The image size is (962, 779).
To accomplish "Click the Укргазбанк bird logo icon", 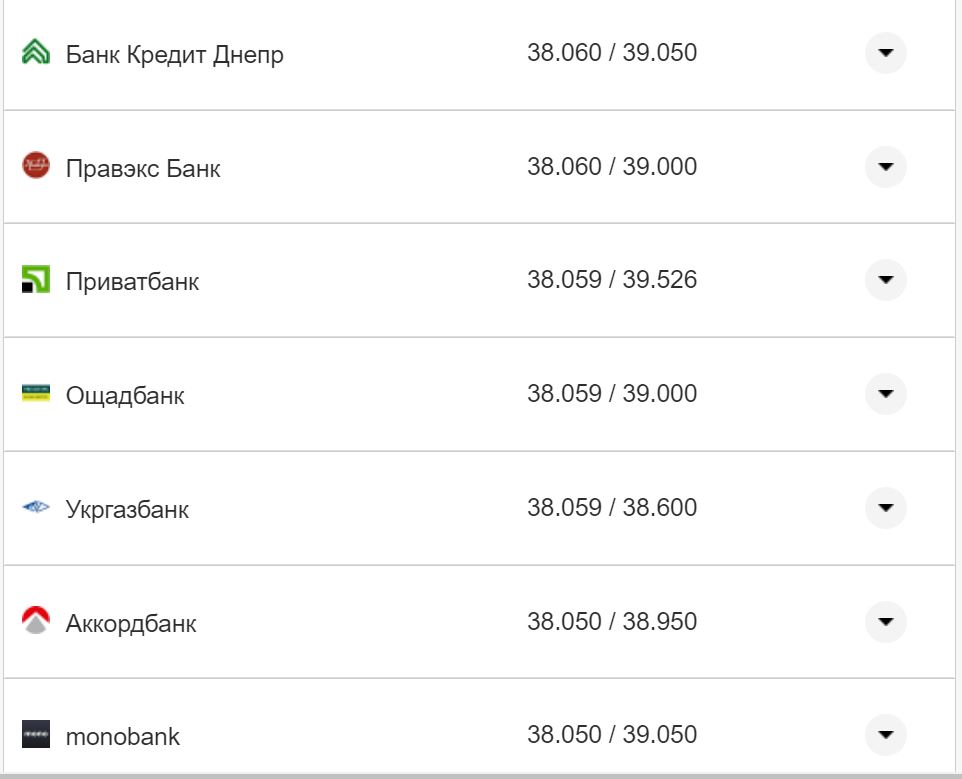I will click(x=37, y=507).
